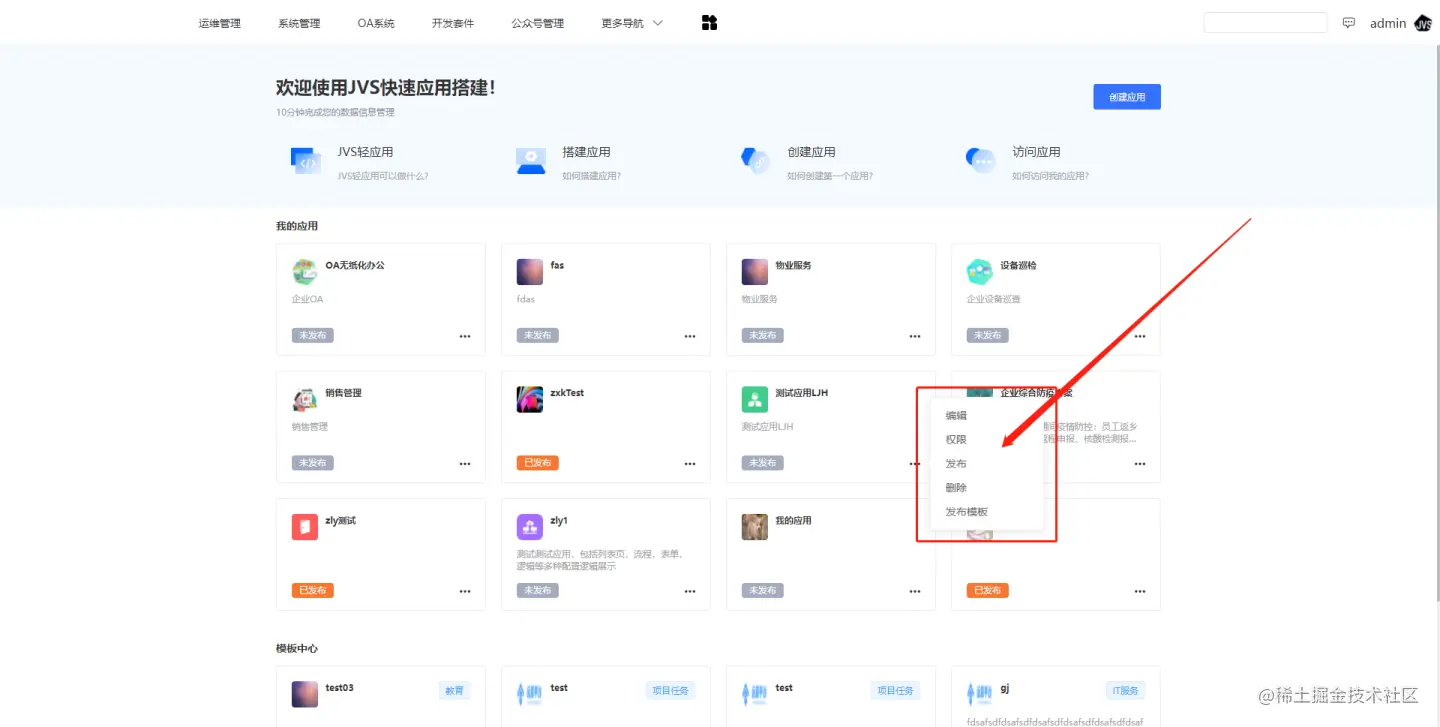Click the IT服务 tag on gj template
Viewport: 1440px width, 727px height.
1125,691
